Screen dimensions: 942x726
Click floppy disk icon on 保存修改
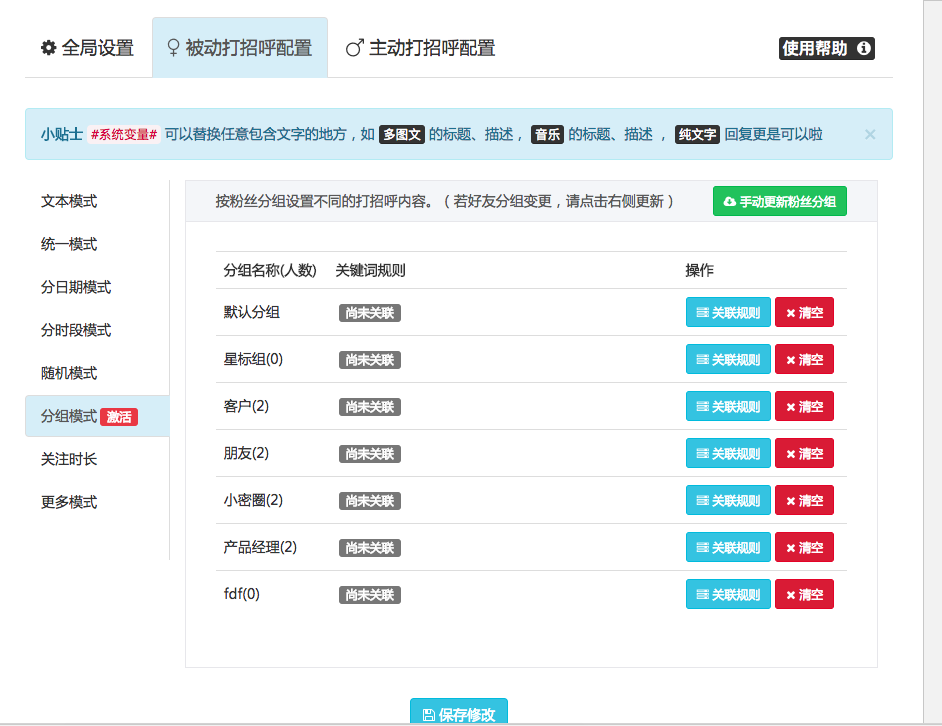pyautogui.click(x=428, y=715)
